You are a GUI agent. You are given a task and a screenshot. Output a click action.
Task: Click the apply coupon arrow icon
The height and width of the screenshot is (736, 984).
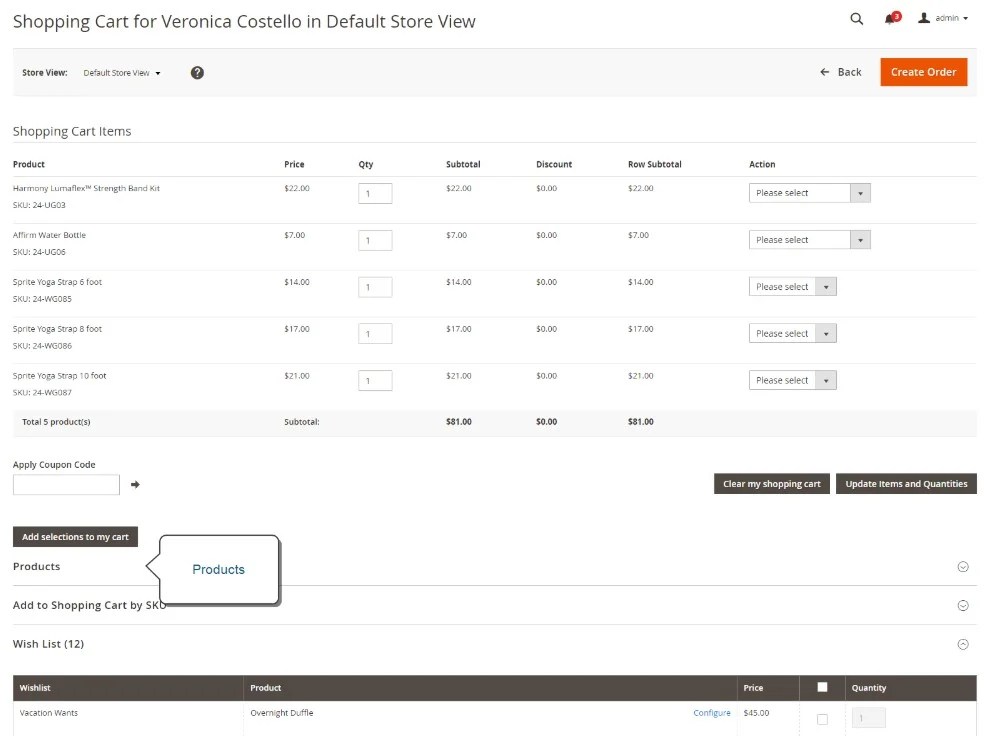pos(135,484)
